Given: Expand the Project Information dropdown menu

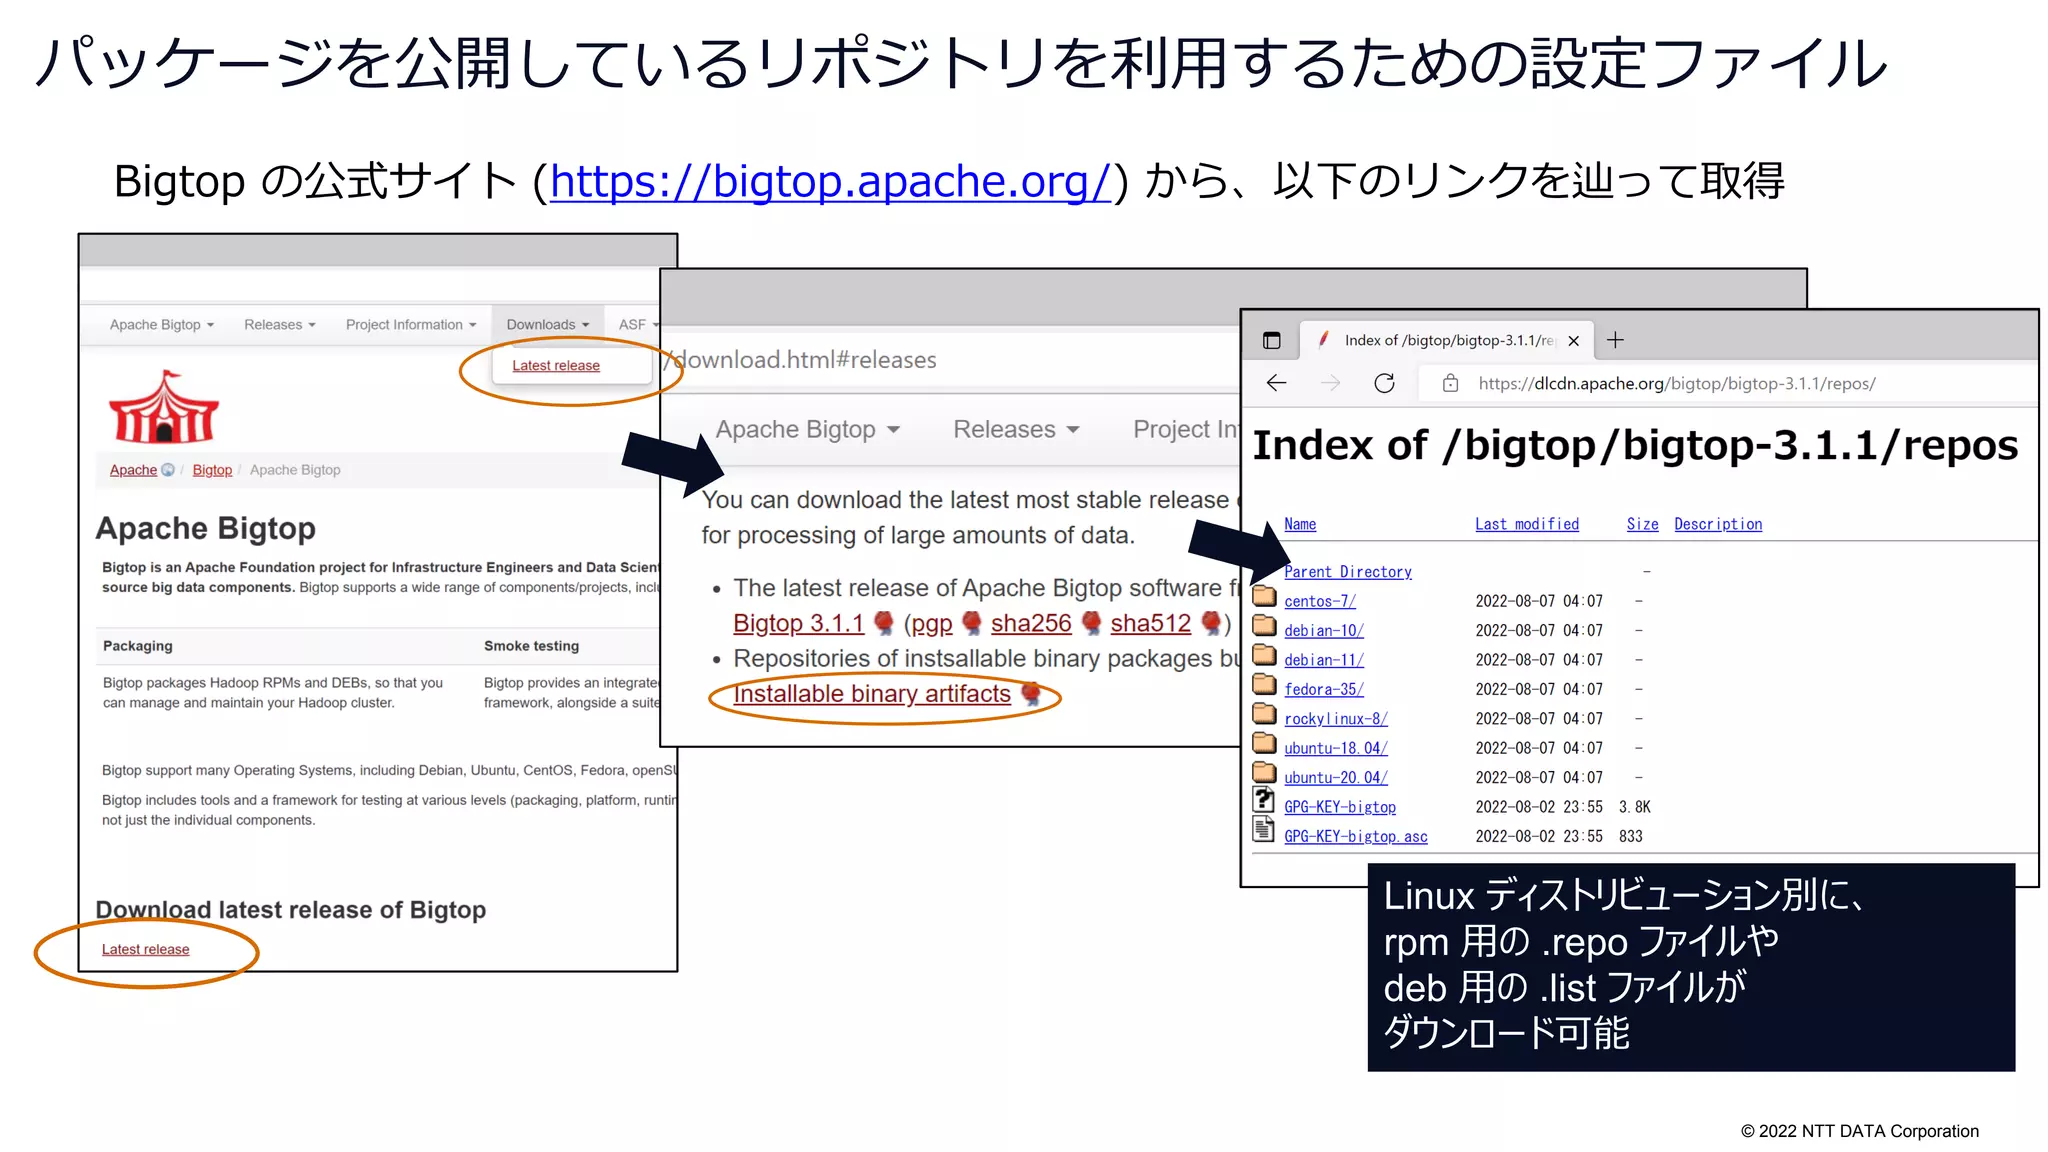Looking at the screenshot, I should tap(411, 325).
